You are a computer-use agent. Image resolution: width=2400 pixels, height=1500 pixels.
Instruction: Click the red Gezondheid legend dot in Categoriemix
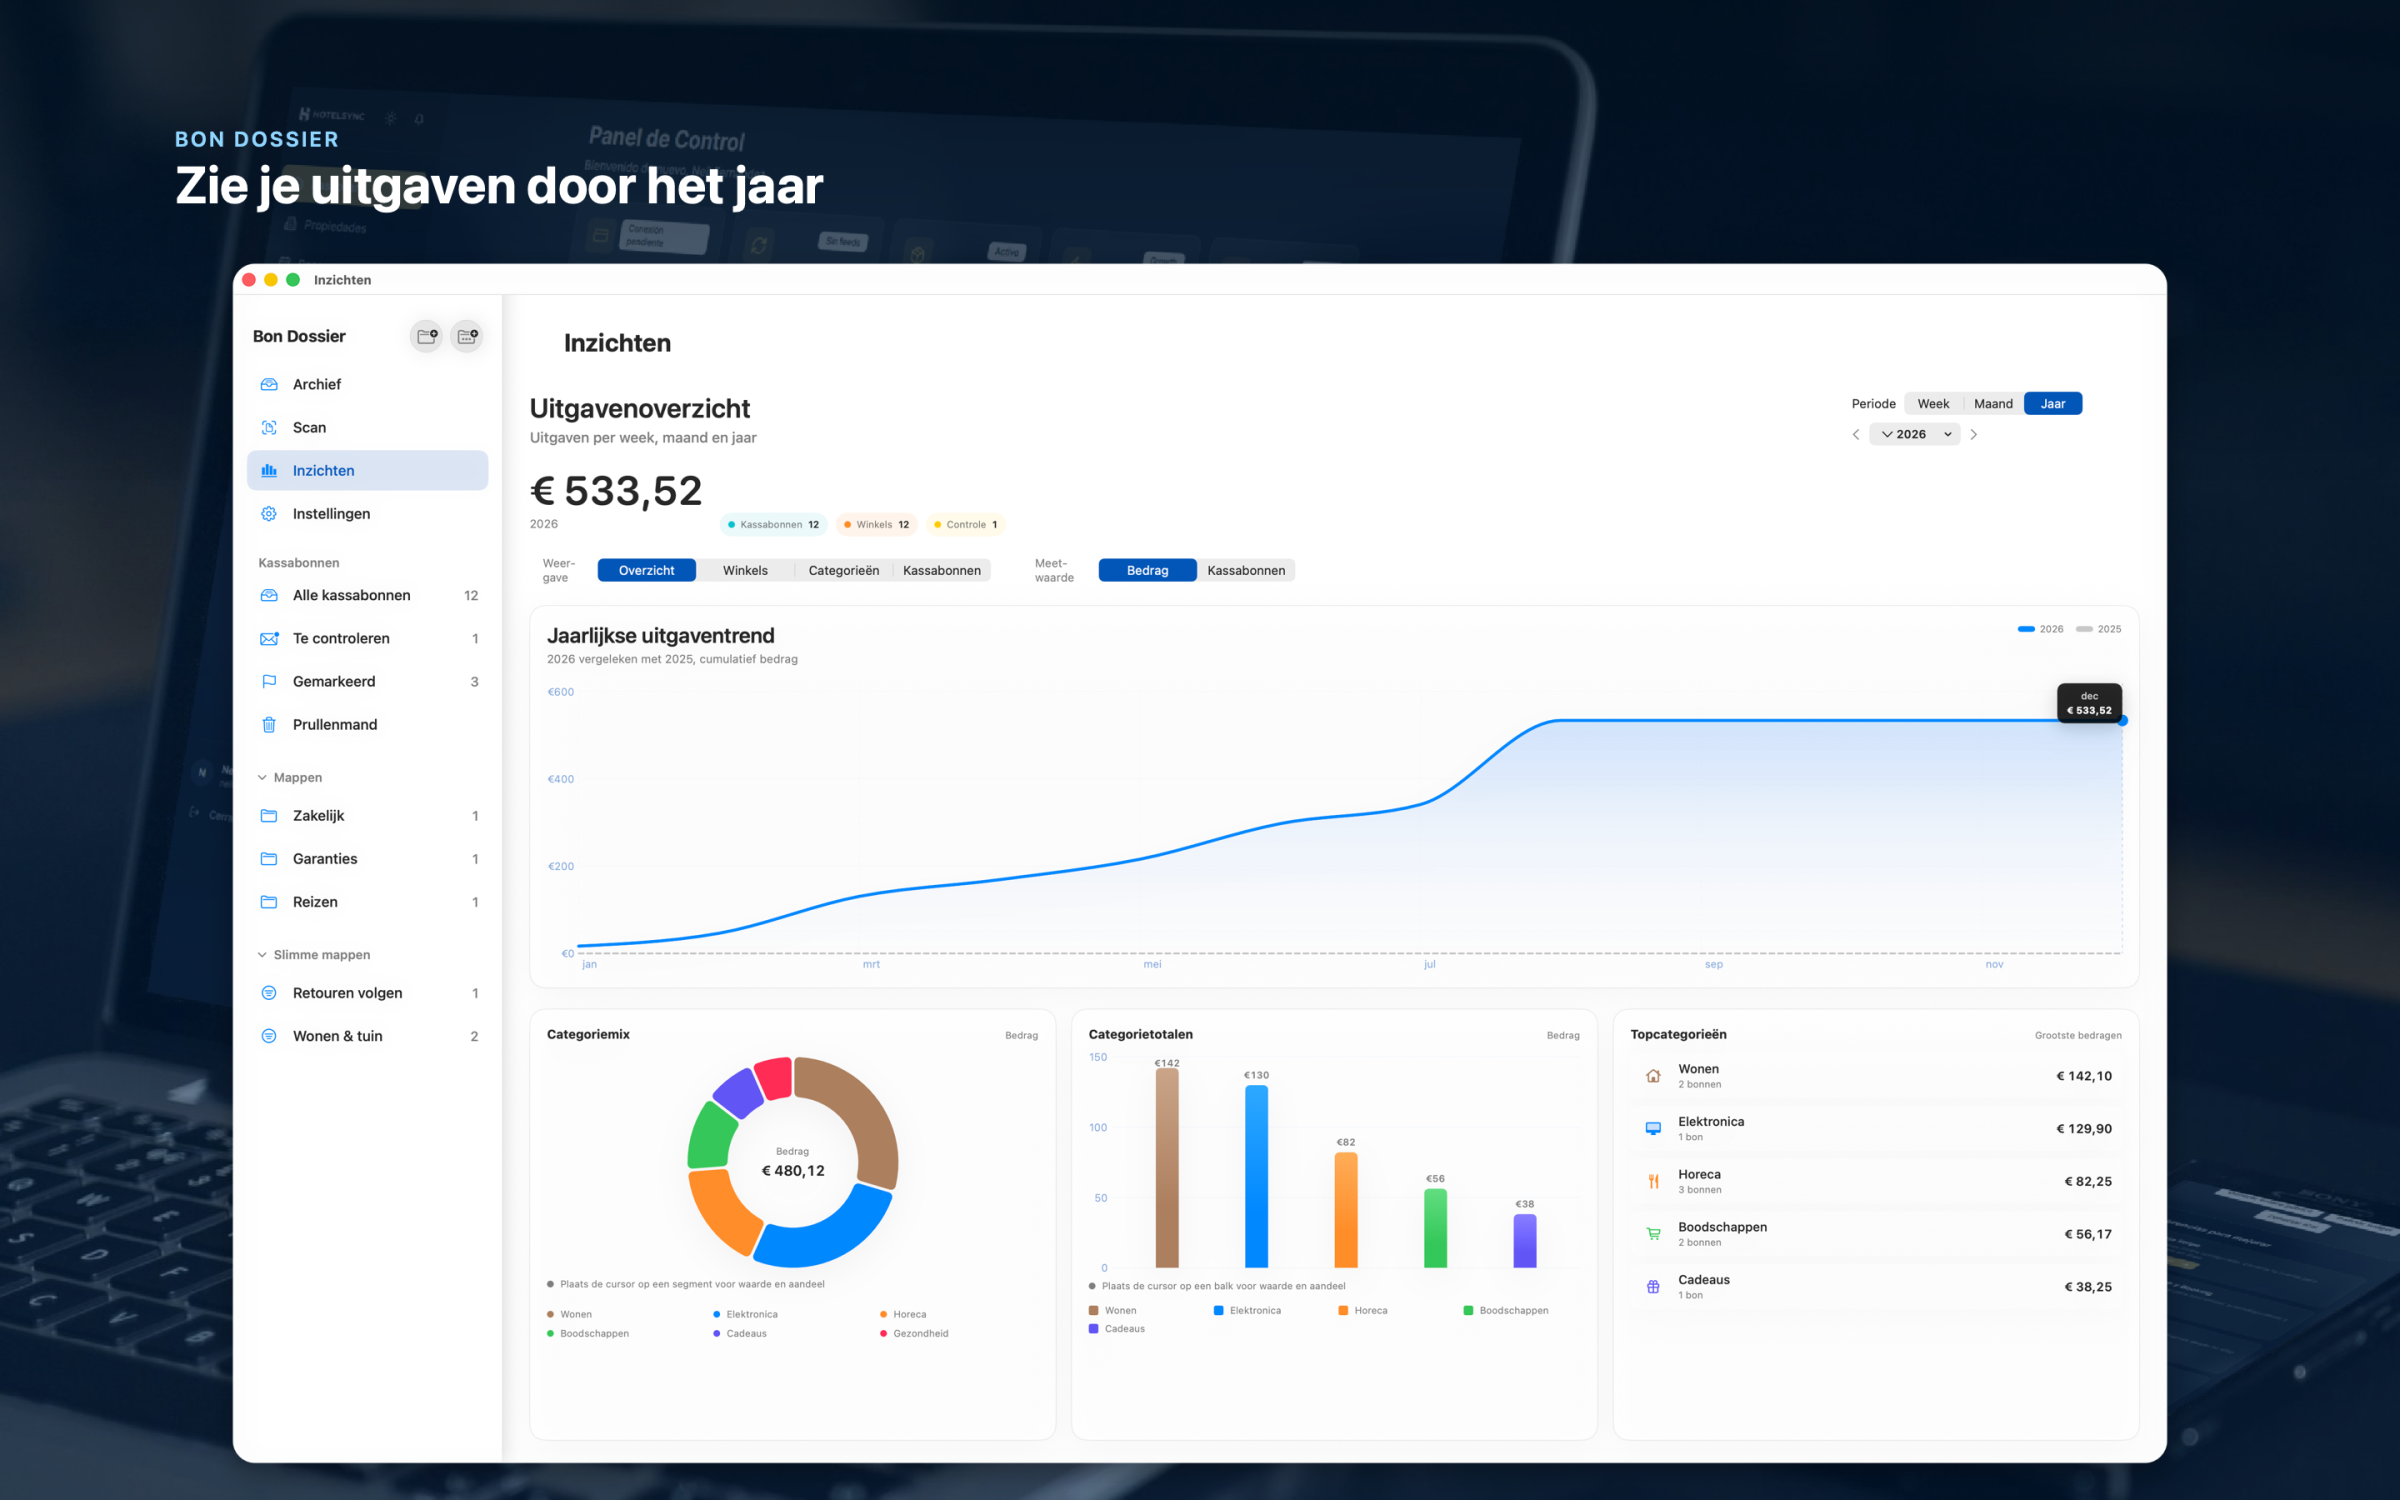[x=884, y=1333]
